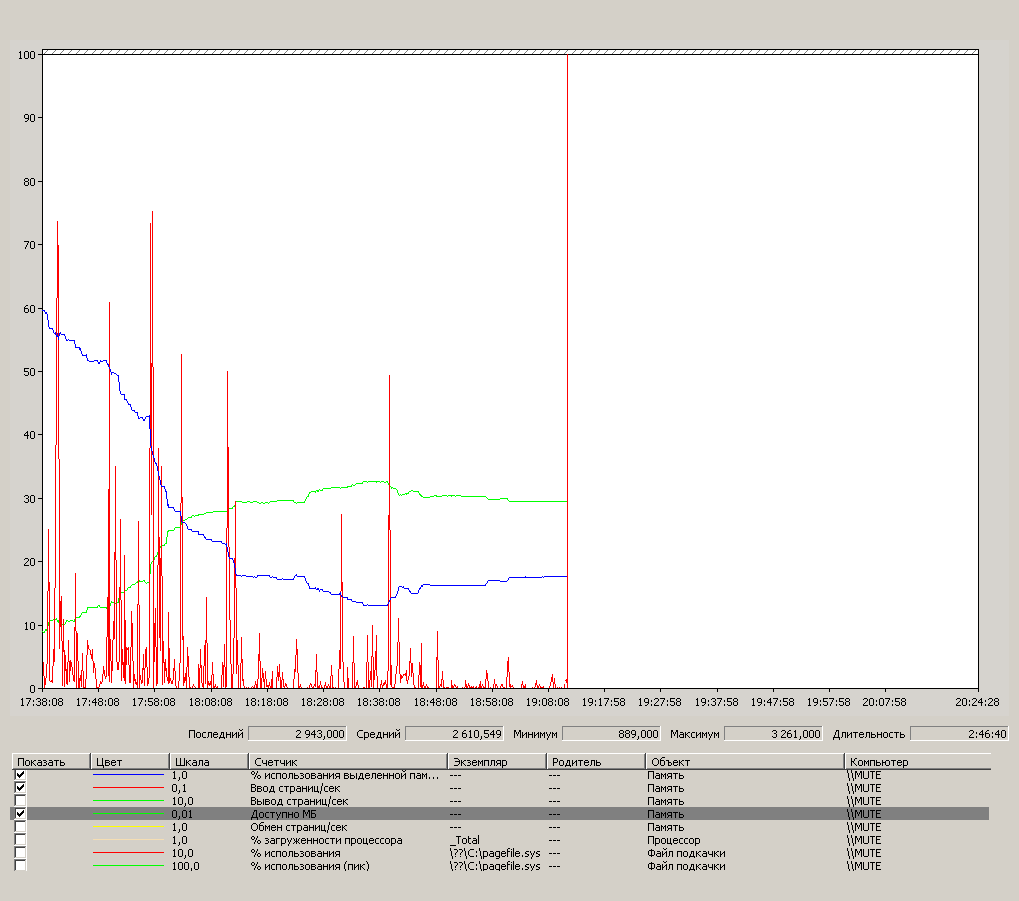Hide the 'Ввод страниц/сек' counter via its checkbox
The height and width of the screenshot is (901, 1019).
(20, 788)
